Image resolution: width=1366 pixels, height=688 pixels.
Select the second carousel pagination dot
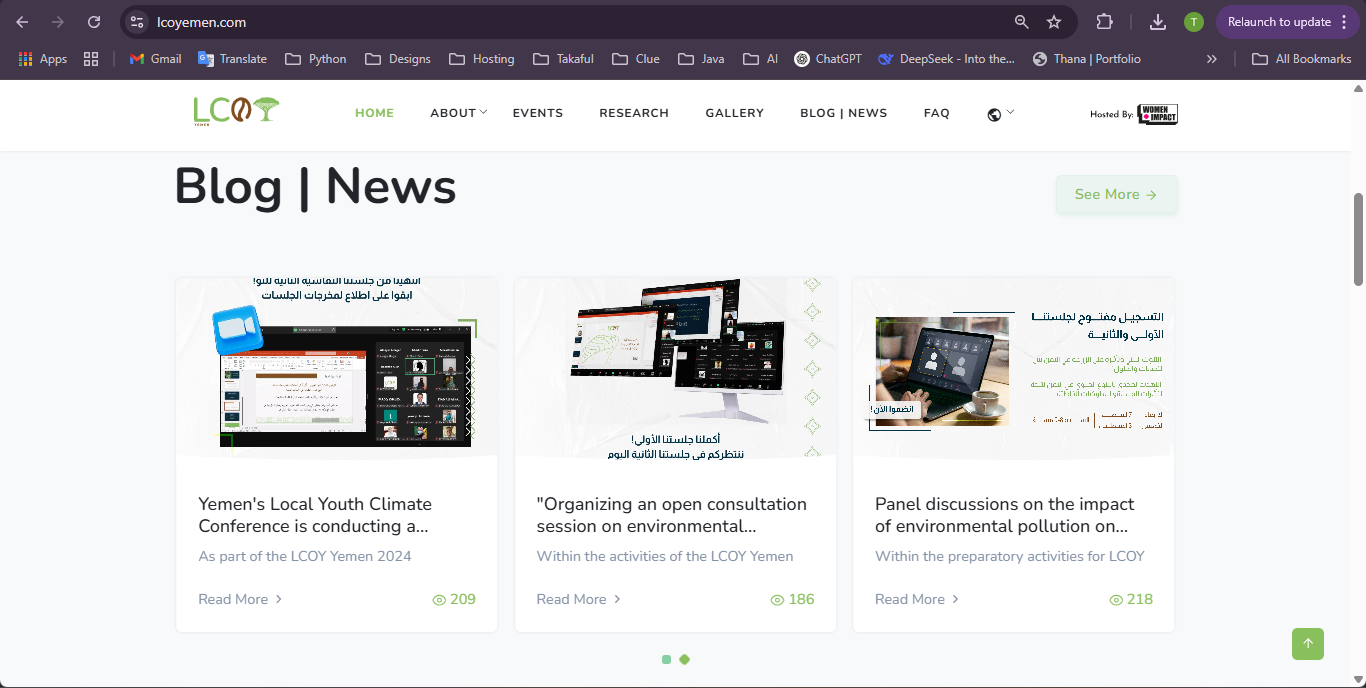point(685,659)
